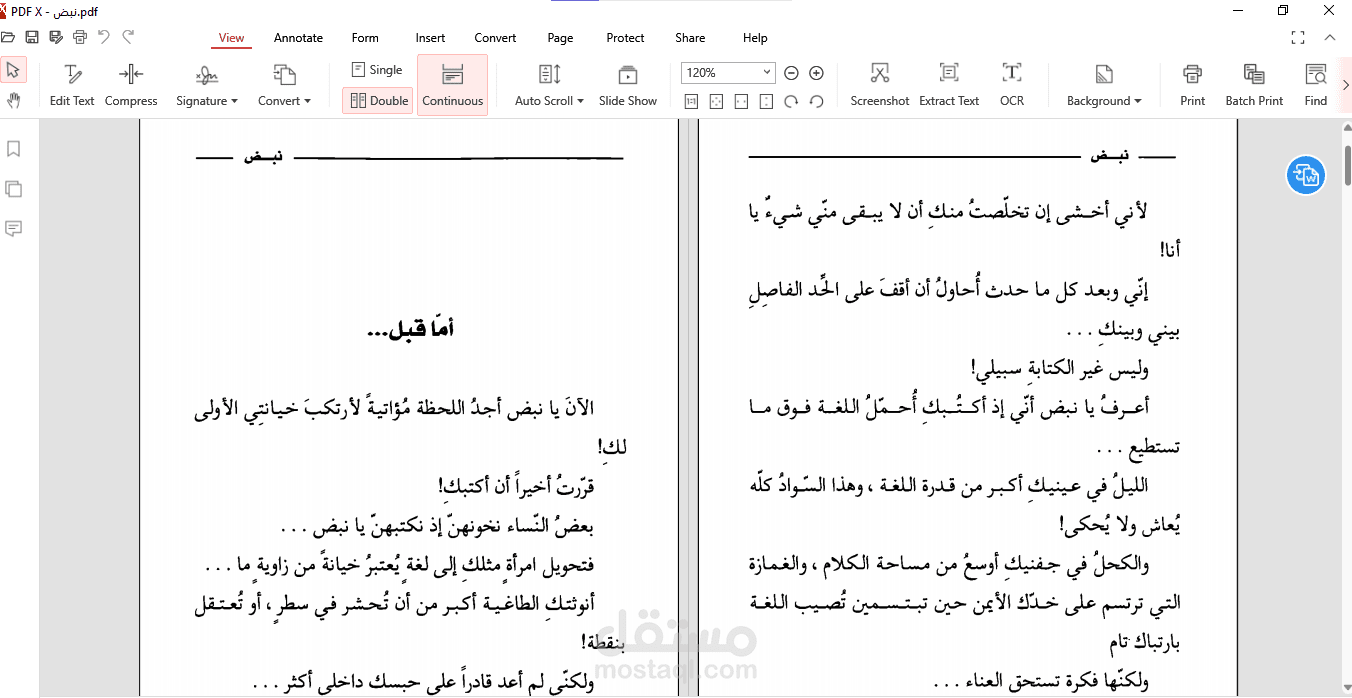Click the small printer icon in quick access bar
This screenshot has height=698, width=1352.
pos(80,38)
